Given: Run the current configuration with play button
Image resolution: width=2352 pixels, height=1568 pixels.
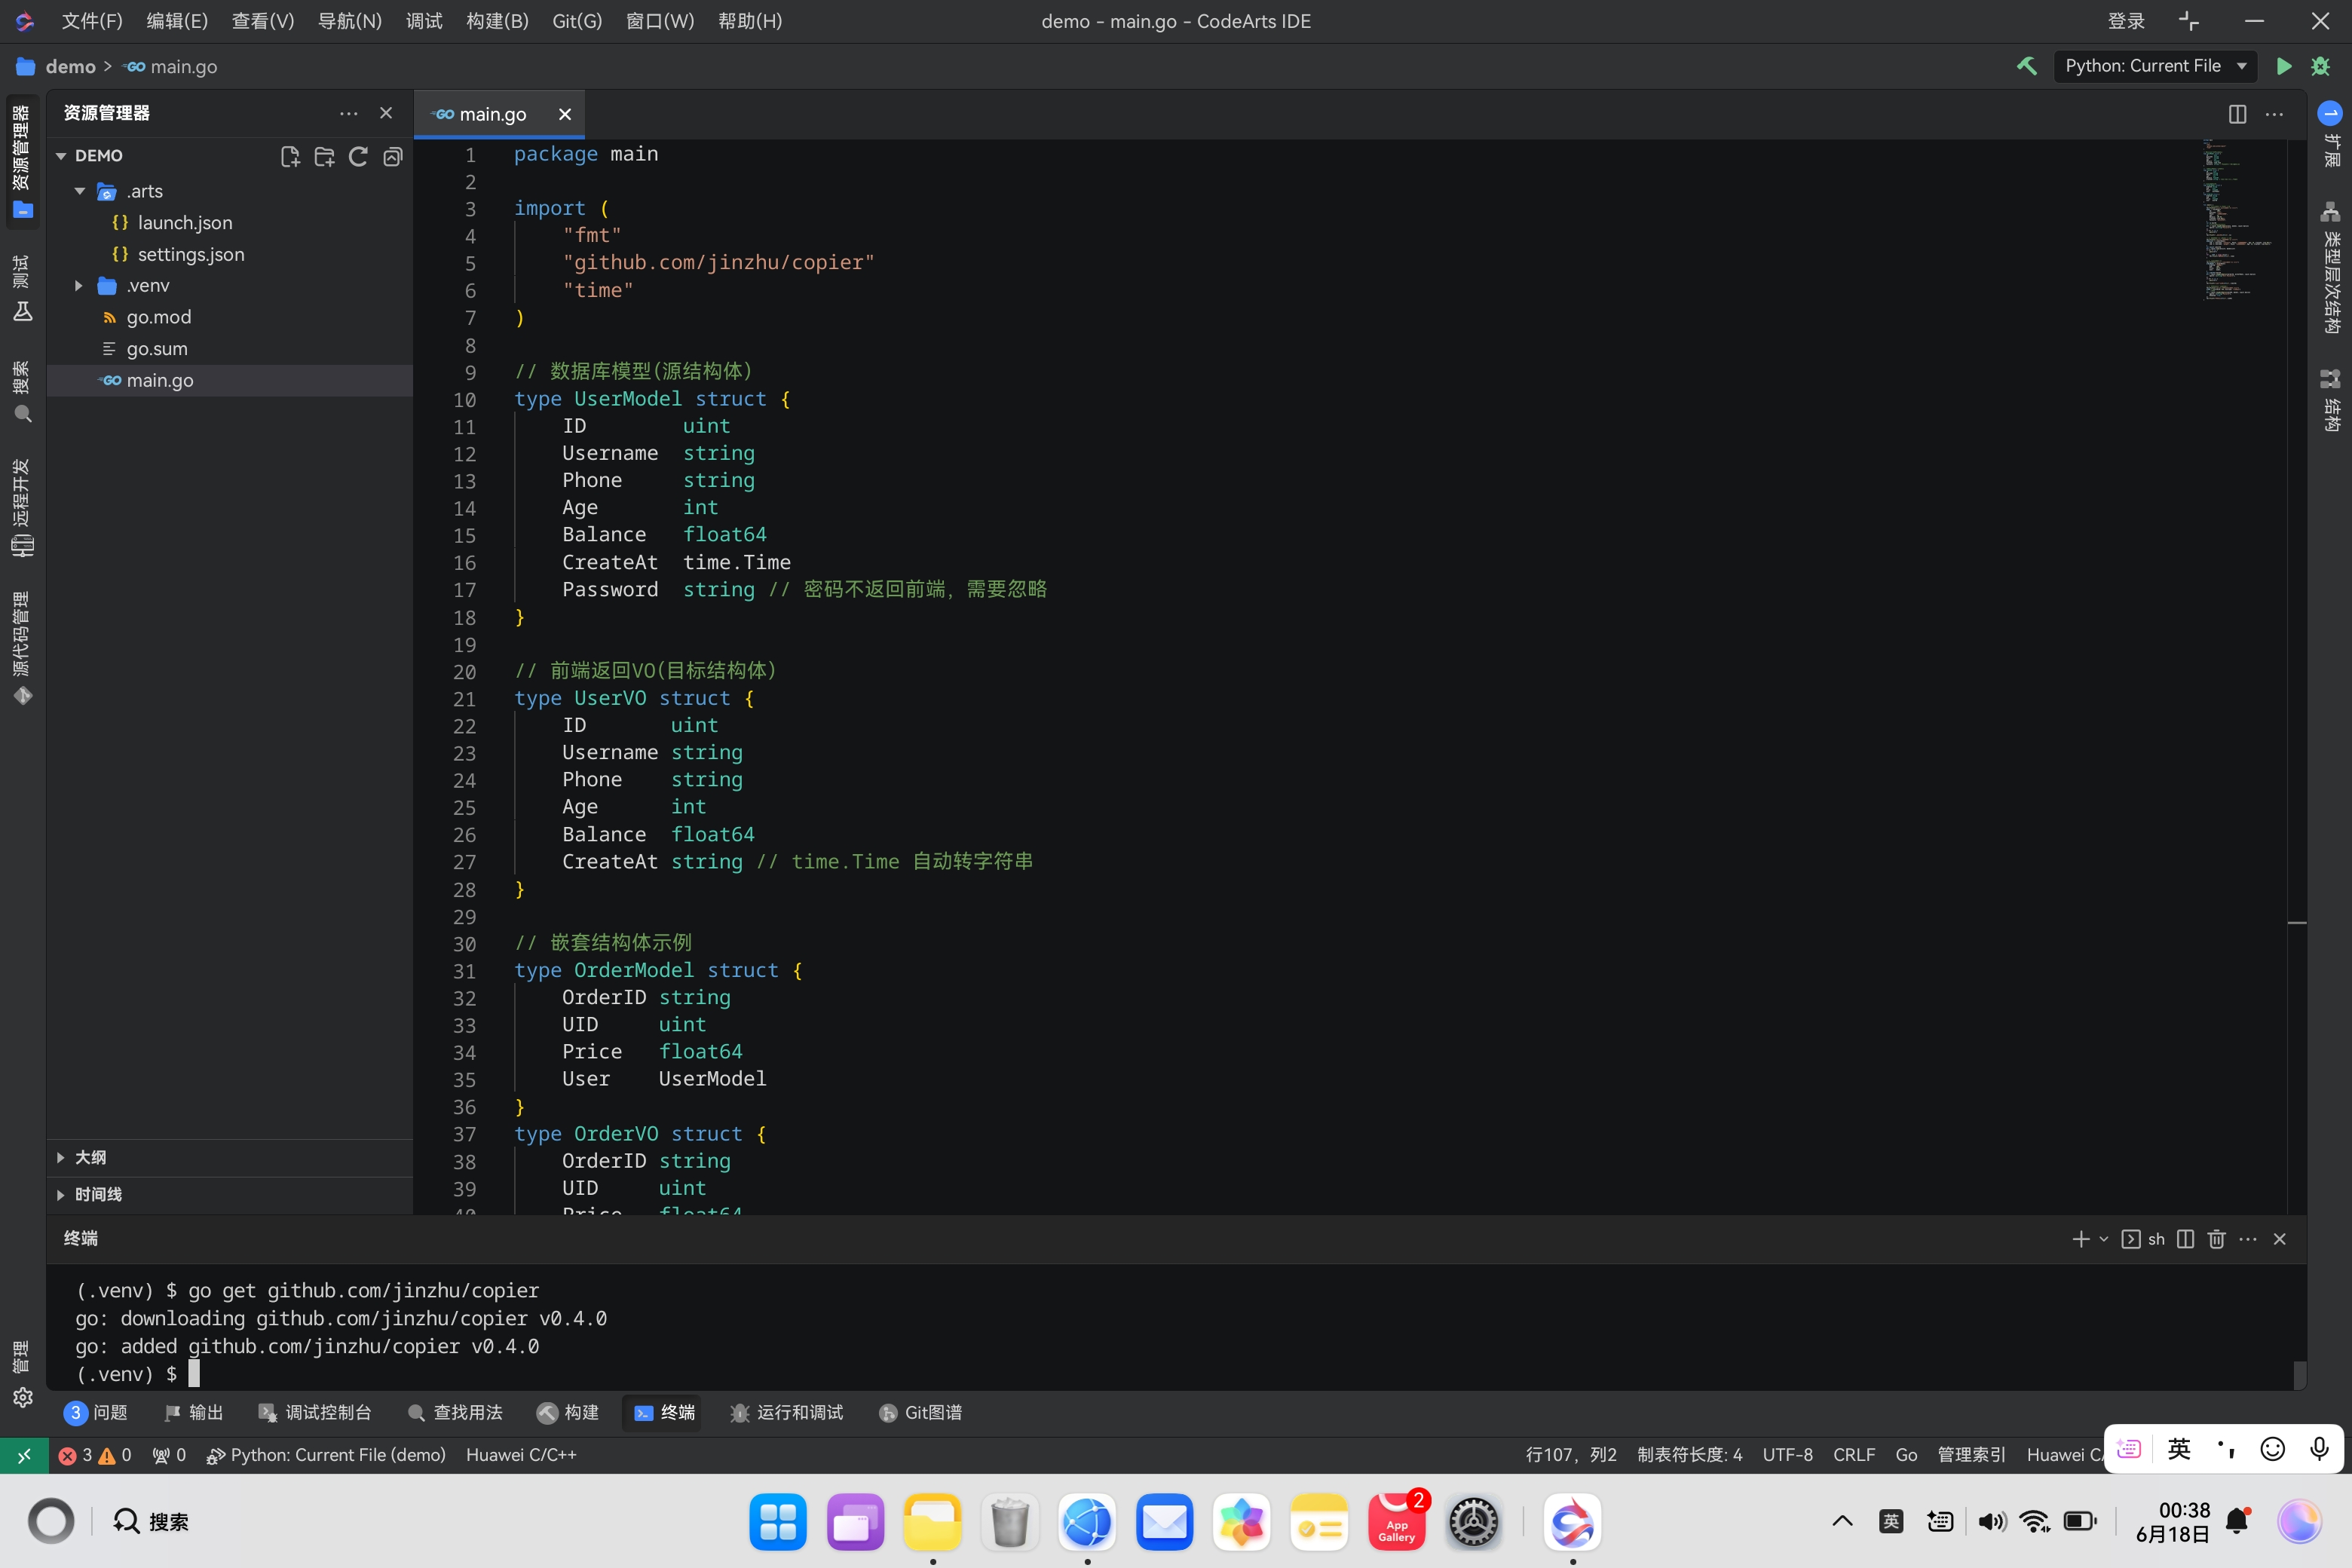Looking at the screenshot, I should click(x=2284, y=66).
